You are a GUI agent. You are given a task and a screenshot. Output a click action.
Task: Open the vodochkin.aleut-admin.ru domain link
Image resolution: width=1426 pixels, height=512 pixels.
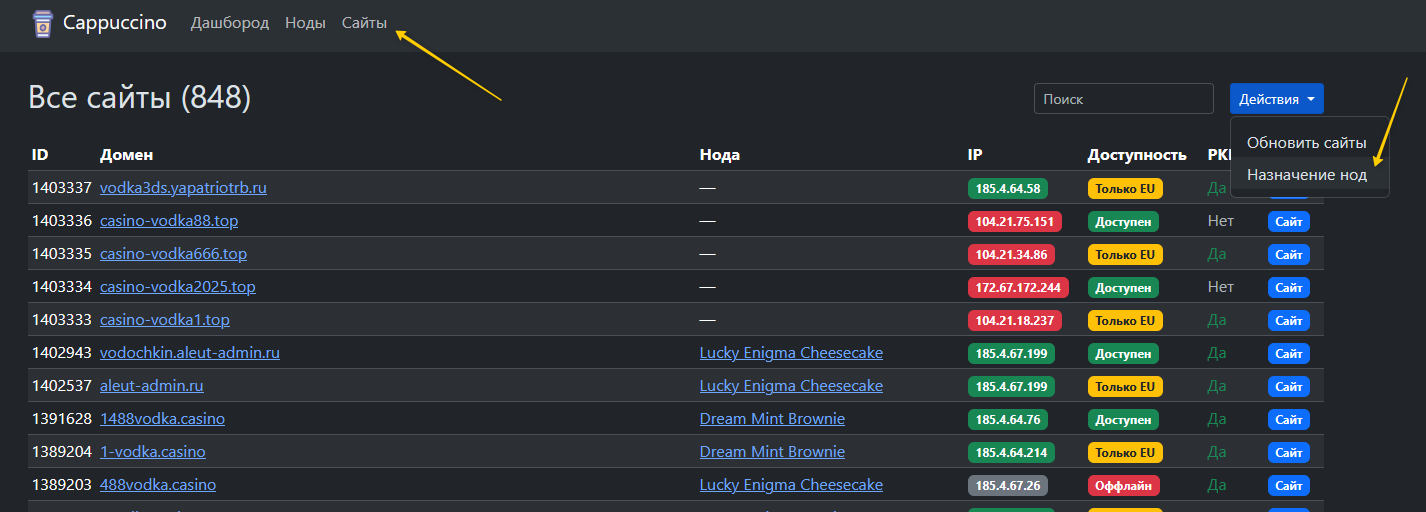190,353
